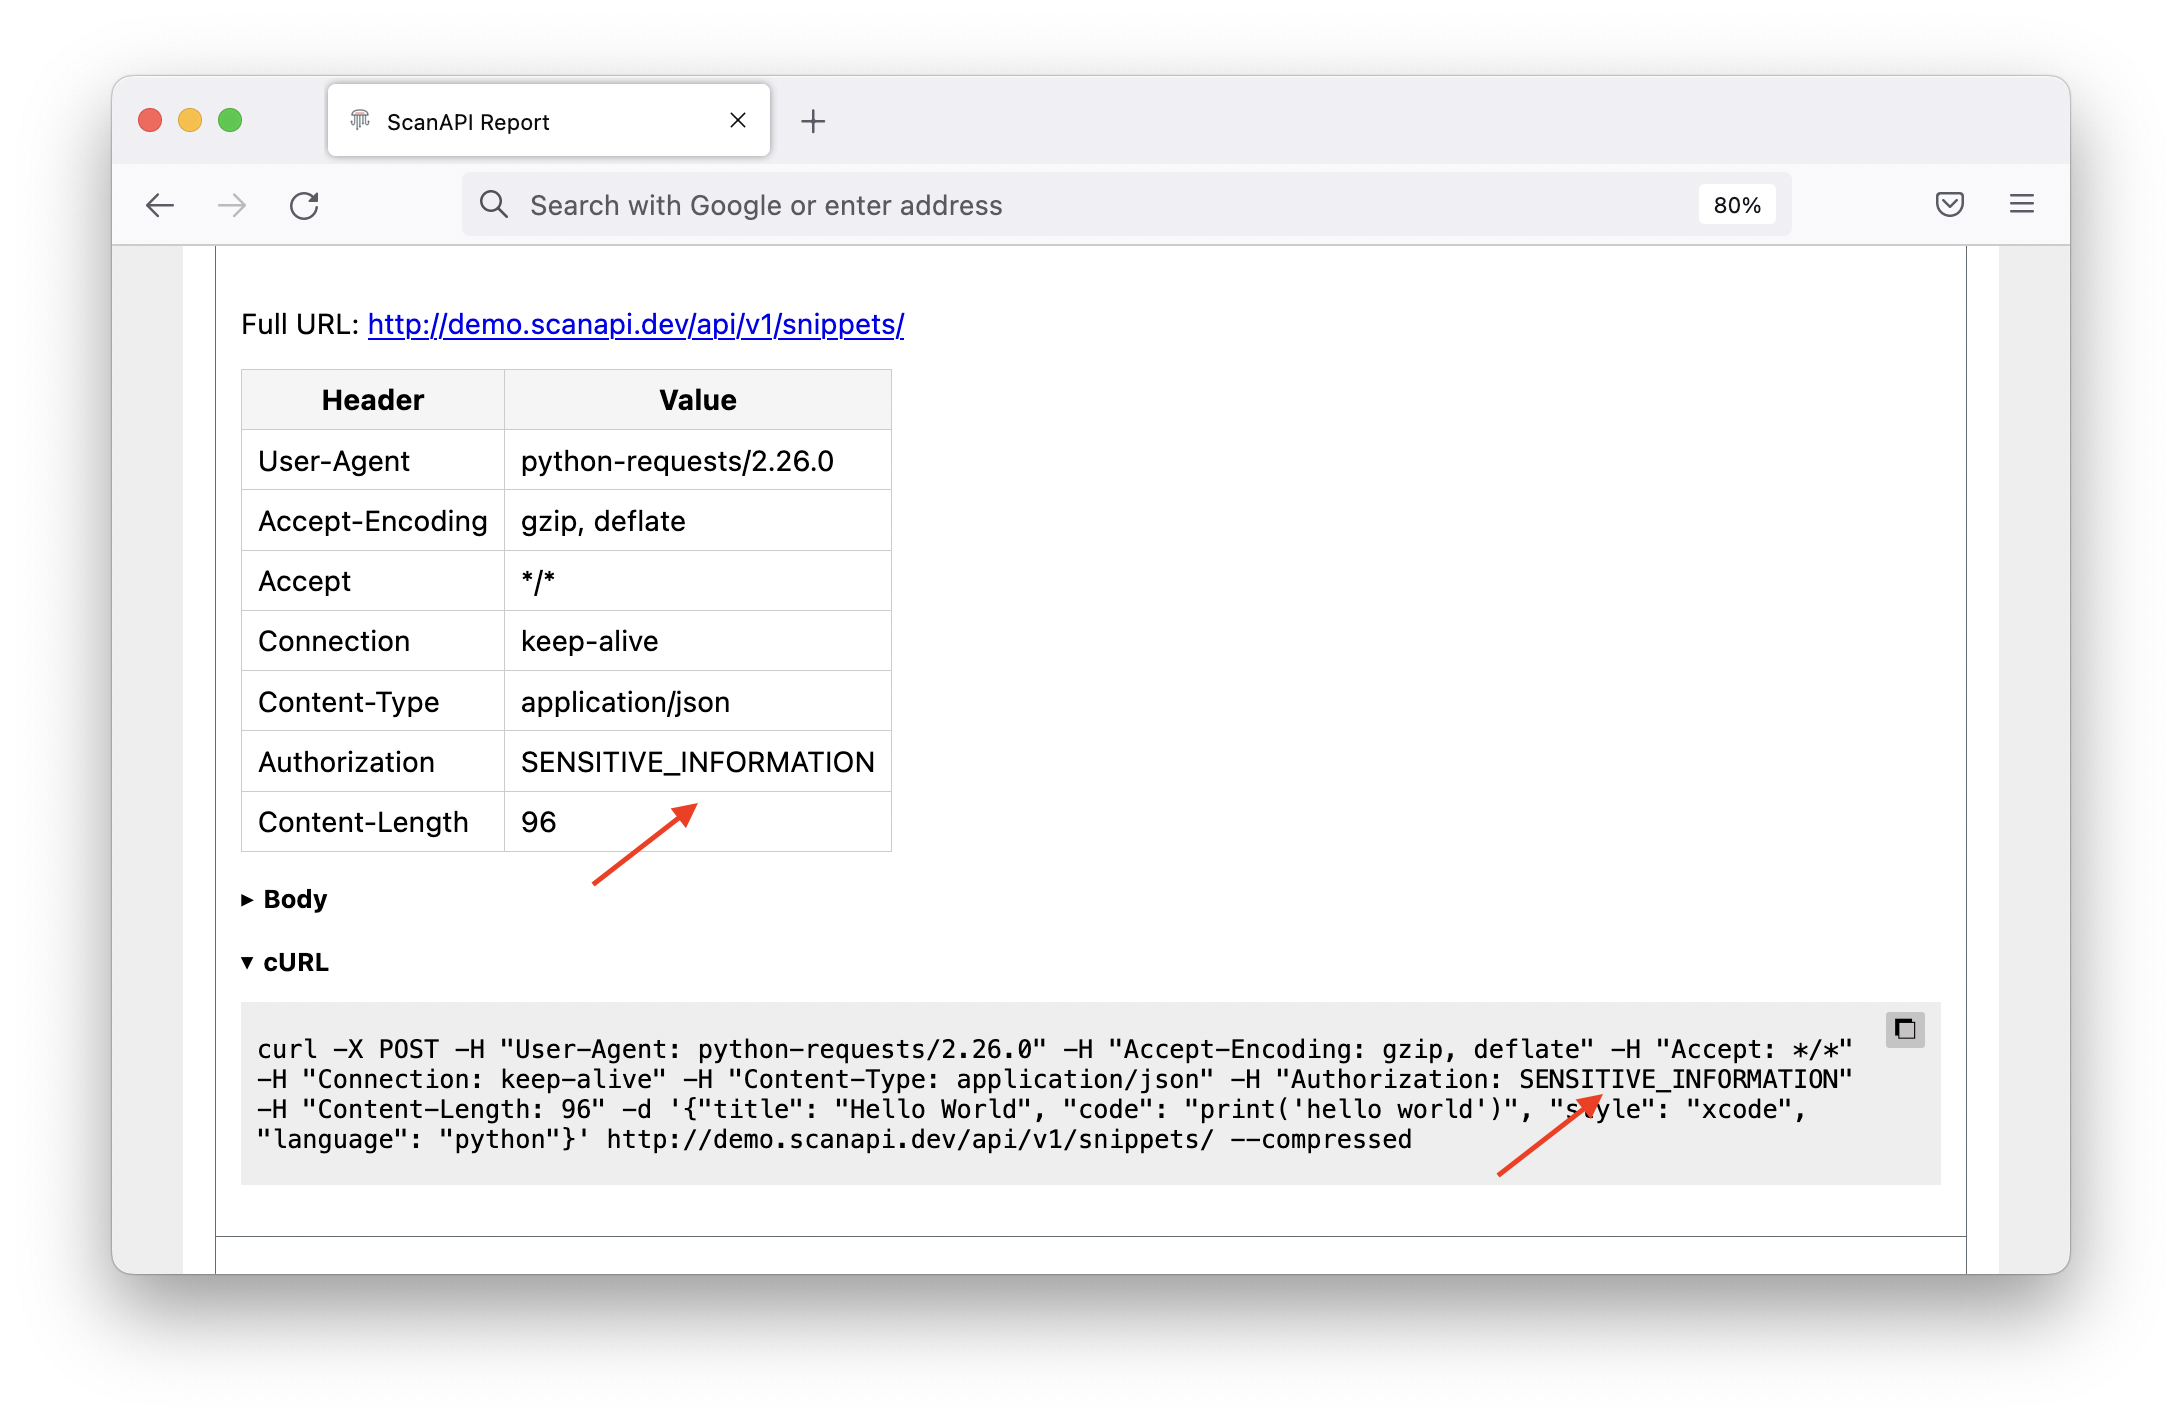
Task: Open the demo.scanapi.dev snippets link
Action: pyautogui.click(x=635, y=325)
